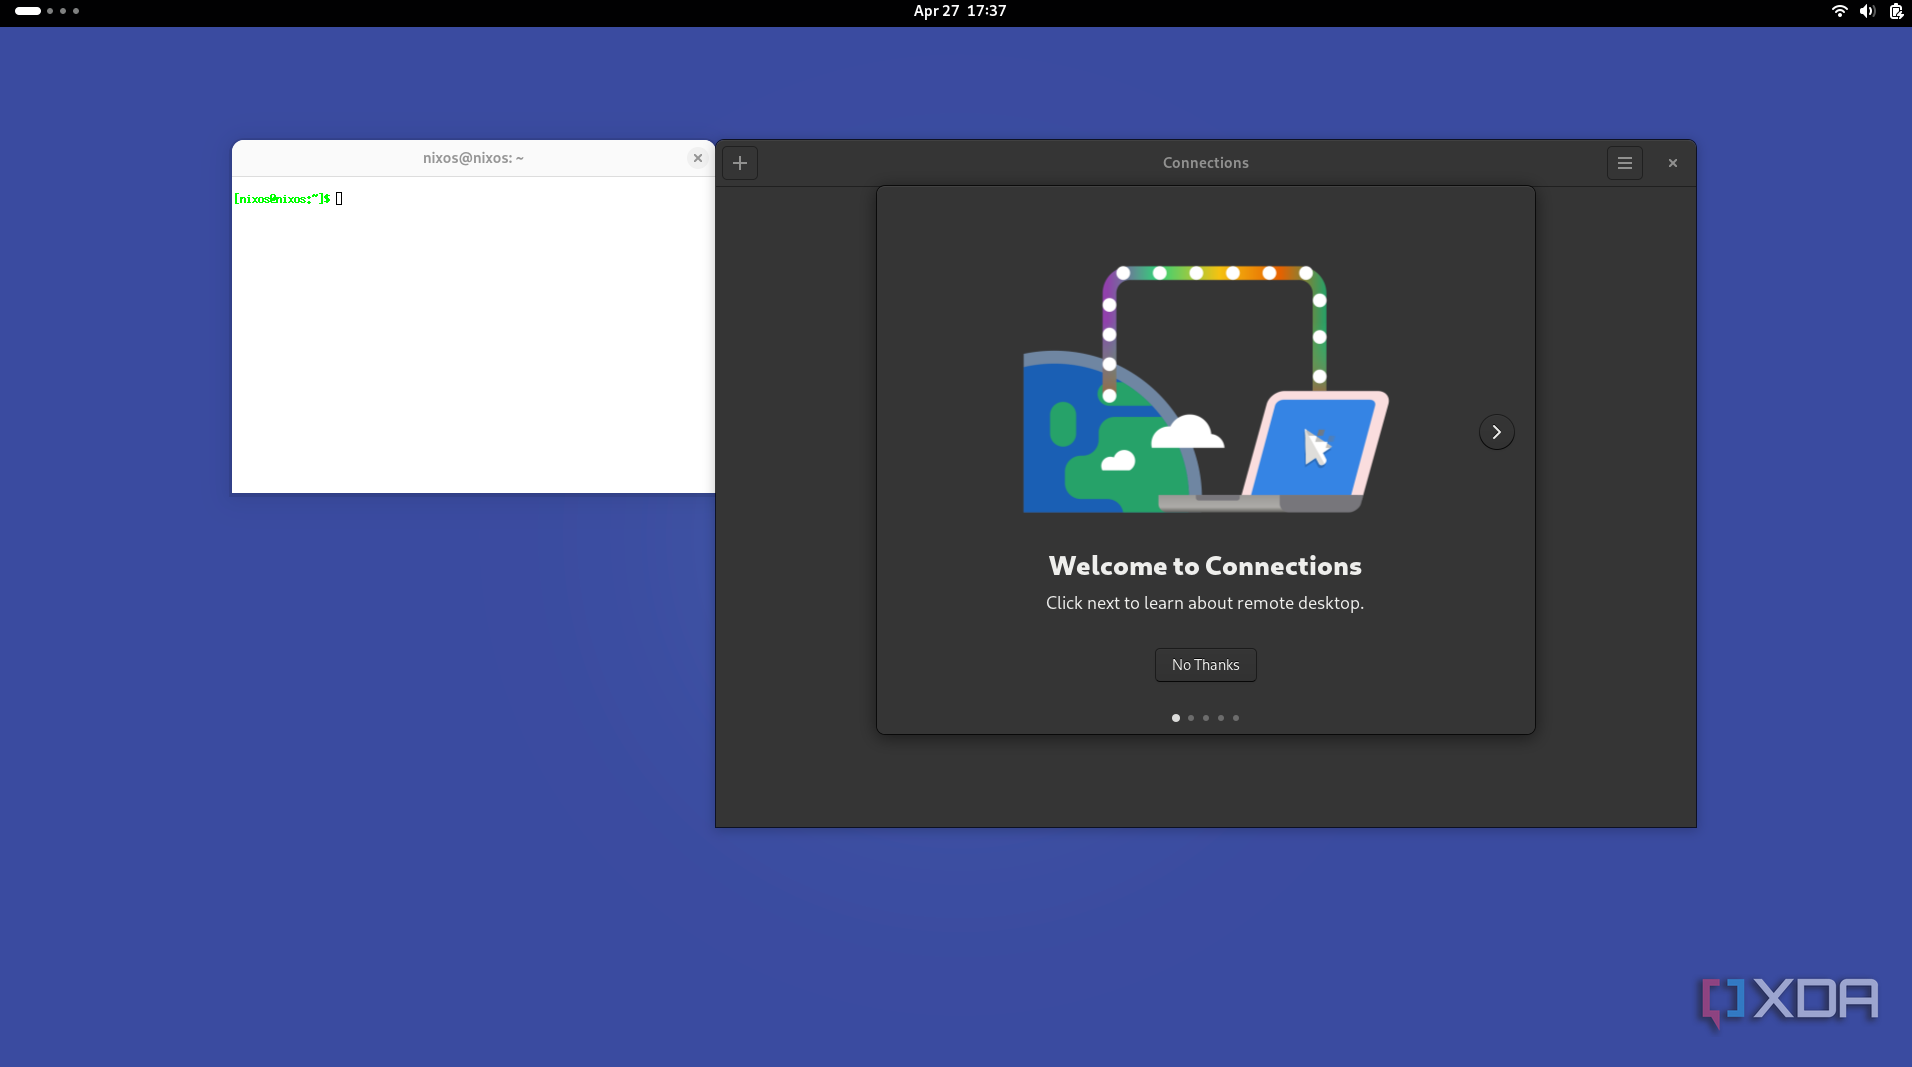Jump to the fourth carousel page dot

[1221, 718]
